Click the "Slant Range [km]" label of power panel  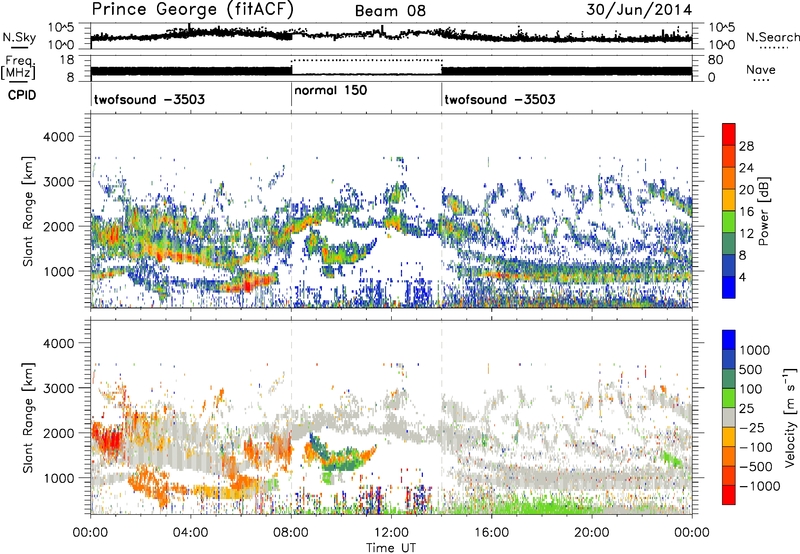(28, 211)
